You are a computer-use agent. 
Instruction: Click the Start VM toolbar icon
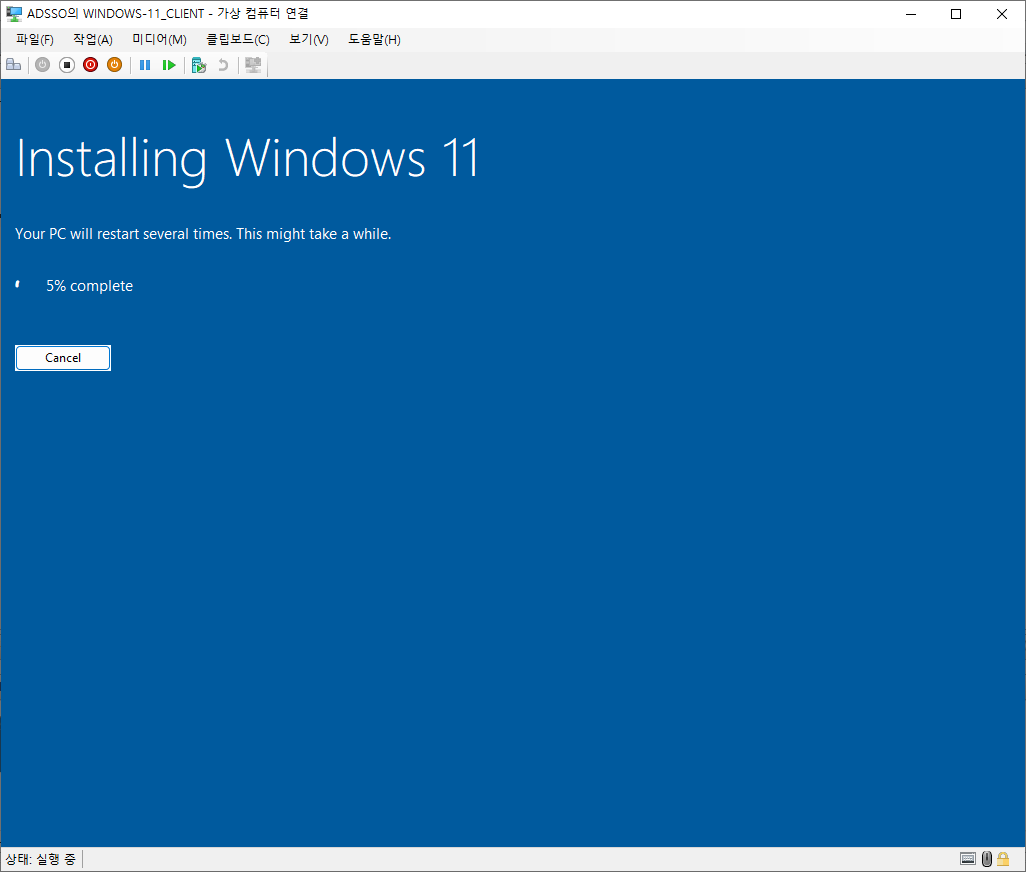click(x=43, y=65)
